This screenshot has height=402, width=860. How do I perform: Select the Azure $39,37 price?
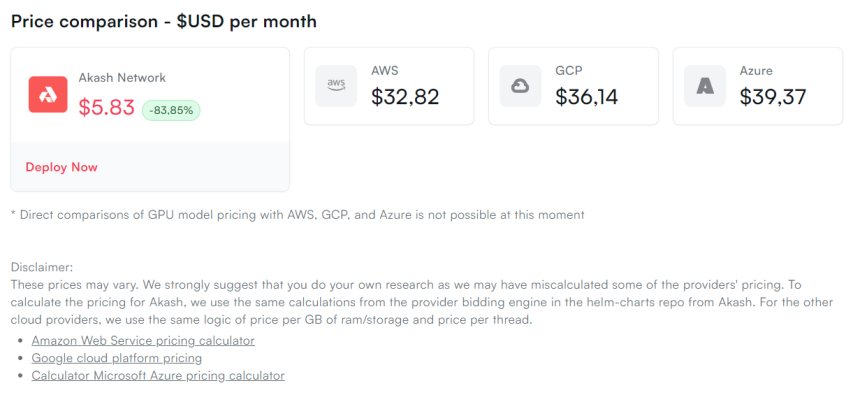point(773,97)
